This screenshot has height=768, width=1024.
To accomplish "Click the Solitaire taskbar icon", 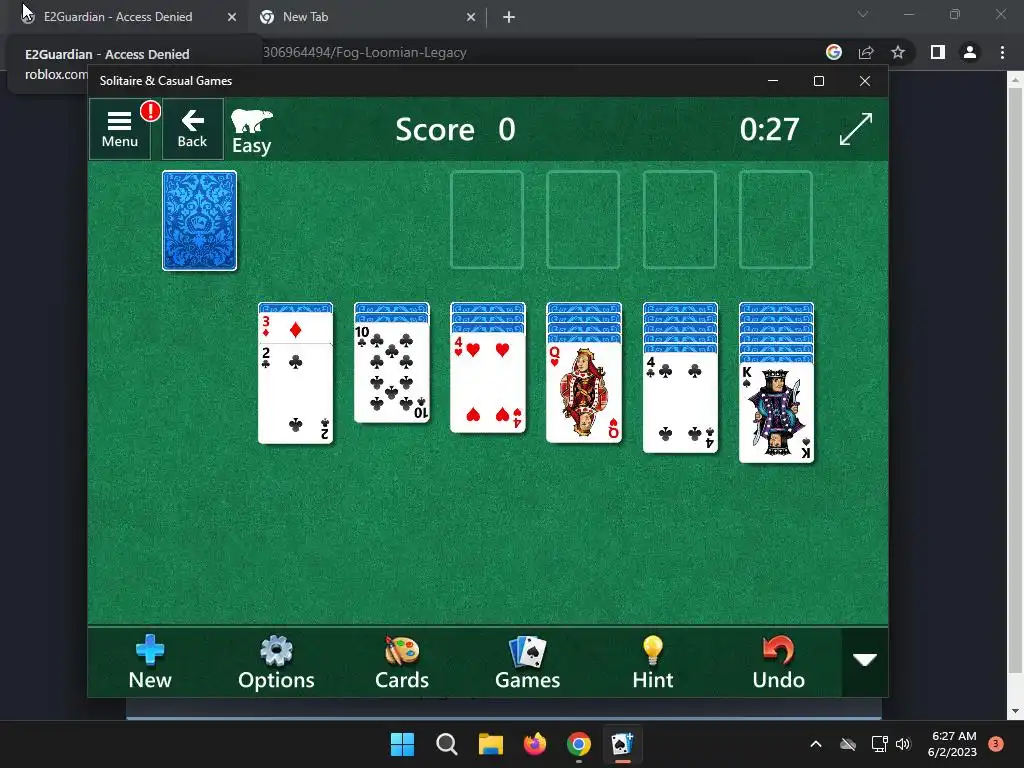I will 622,744.
